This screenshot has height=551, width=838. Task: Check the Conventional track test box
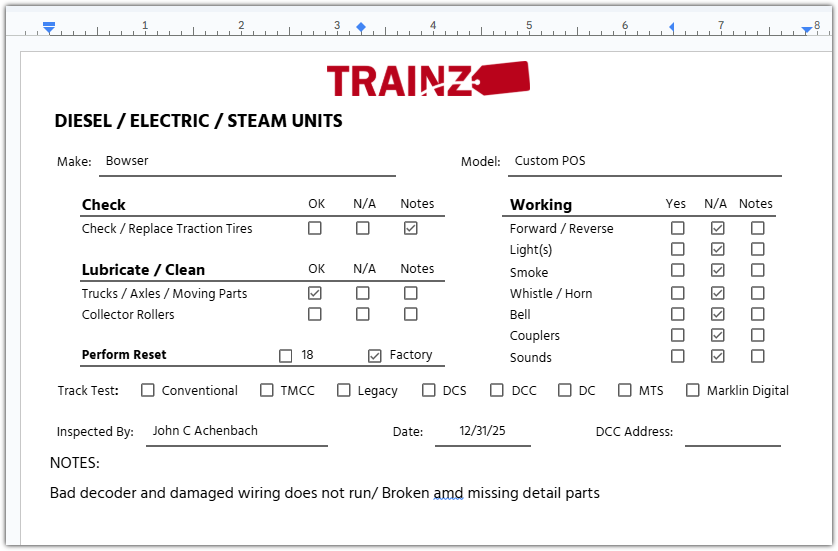tap(148, 390)
